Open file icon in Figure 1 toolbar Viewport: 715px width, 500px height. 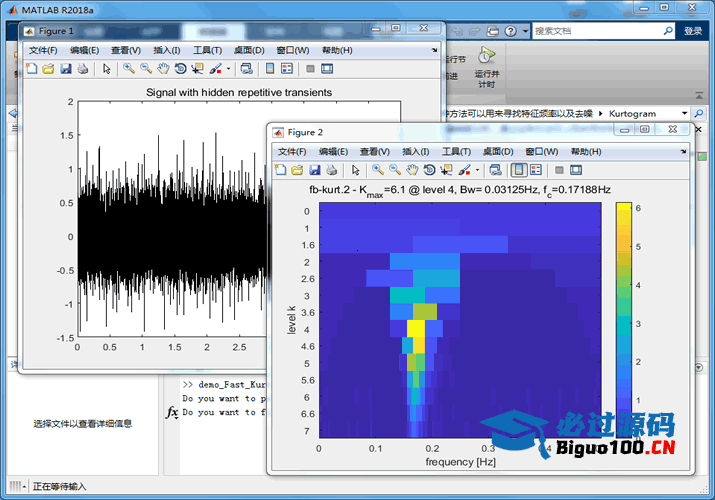[x=48, y=69]
